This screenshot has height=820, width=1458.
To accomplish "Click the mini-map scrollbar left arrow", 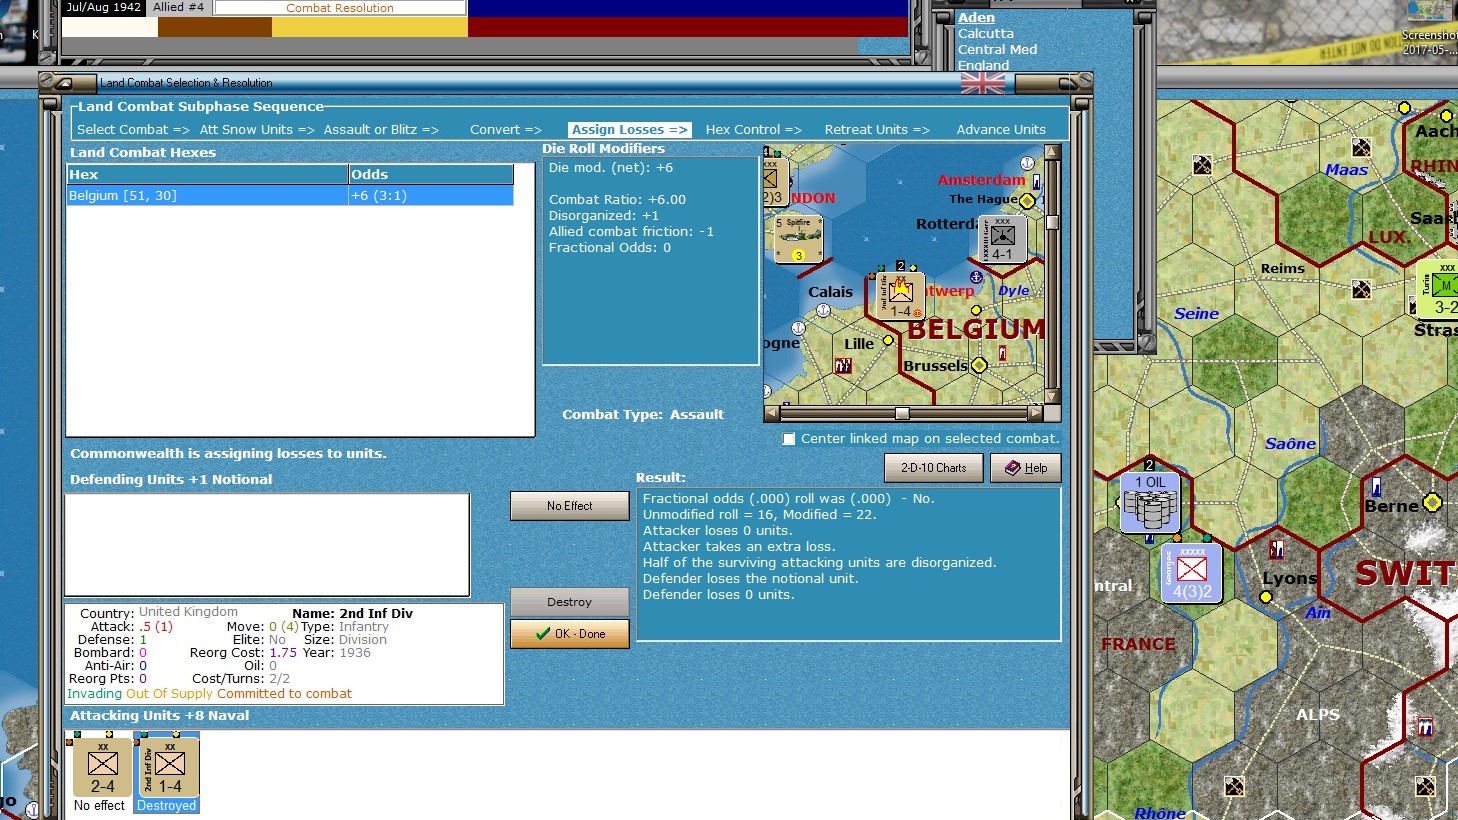I will click(771, 412).
